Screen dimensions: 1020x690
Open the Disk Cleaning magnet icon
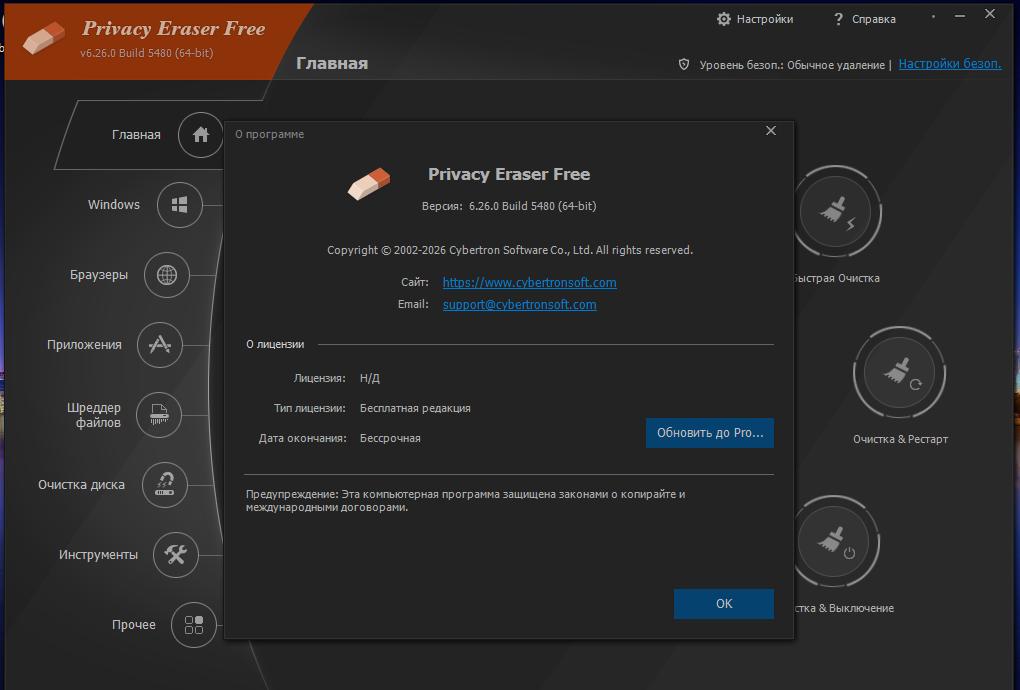(x=165, y=485)
